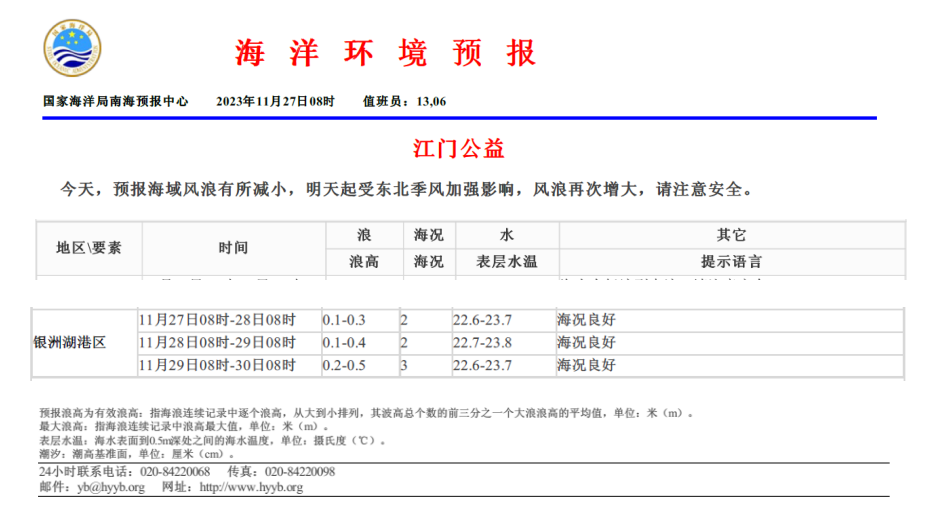Select the red heading 江门公益
The image size is (939, 529).
[x=459, y=149]
